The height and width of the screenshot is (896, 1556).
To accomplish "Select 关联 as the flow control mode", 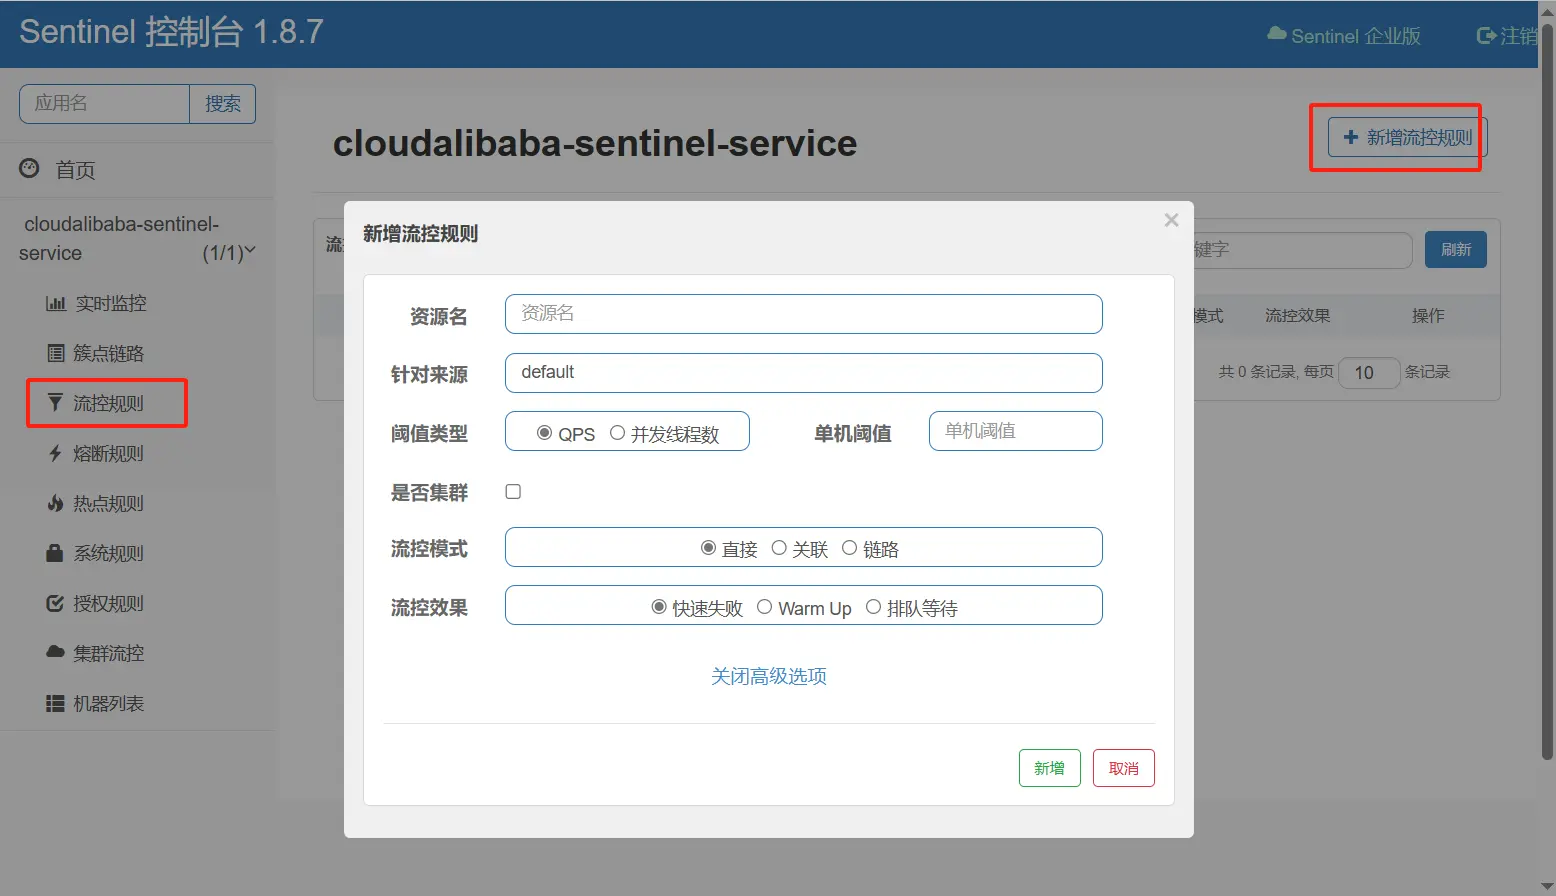I will click(779, 548).
